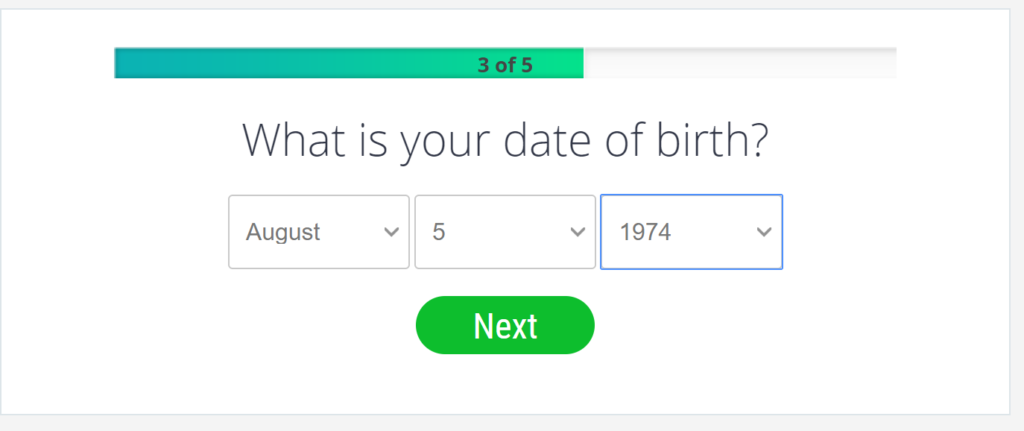Click the filled green part of the progress bar

tap(349, 63)
